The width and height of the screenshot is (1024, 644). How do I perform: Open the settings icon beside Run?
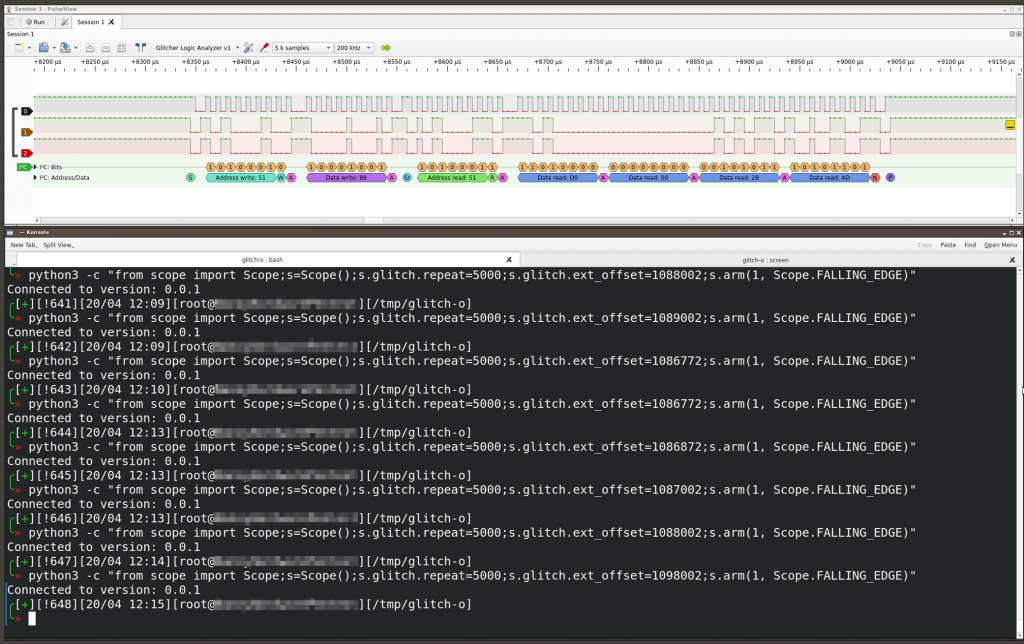click(65, 21)
